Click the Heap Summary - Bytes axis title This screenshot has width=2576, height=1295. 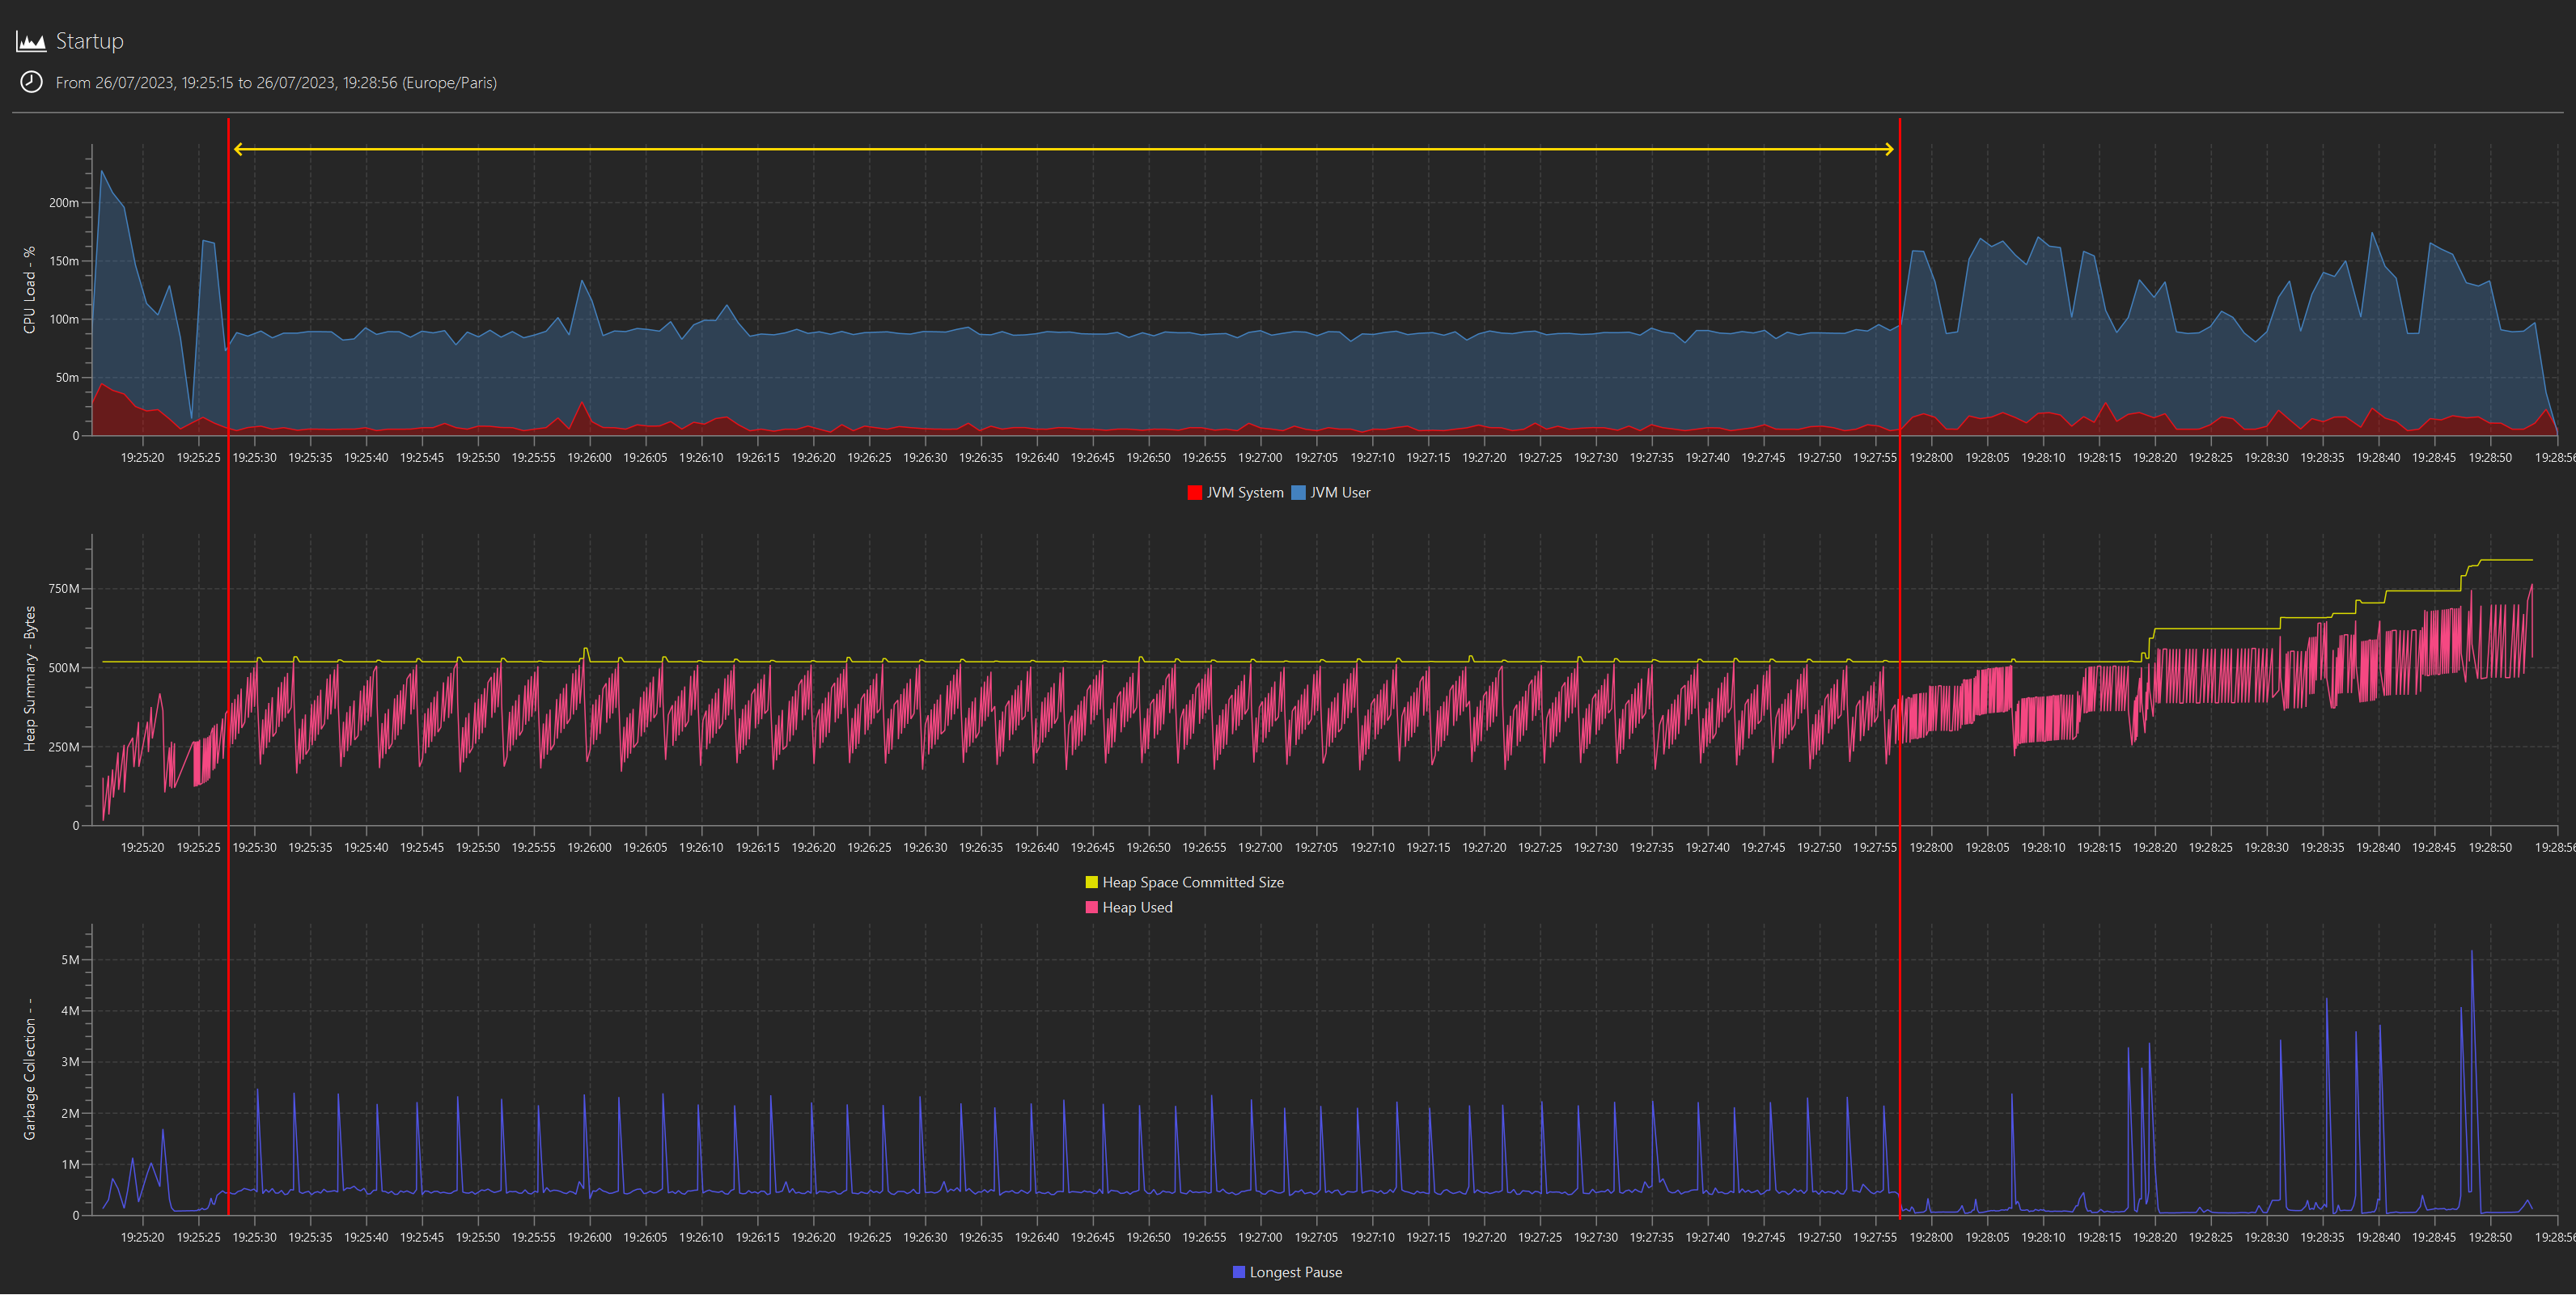[x=29, y=679]
